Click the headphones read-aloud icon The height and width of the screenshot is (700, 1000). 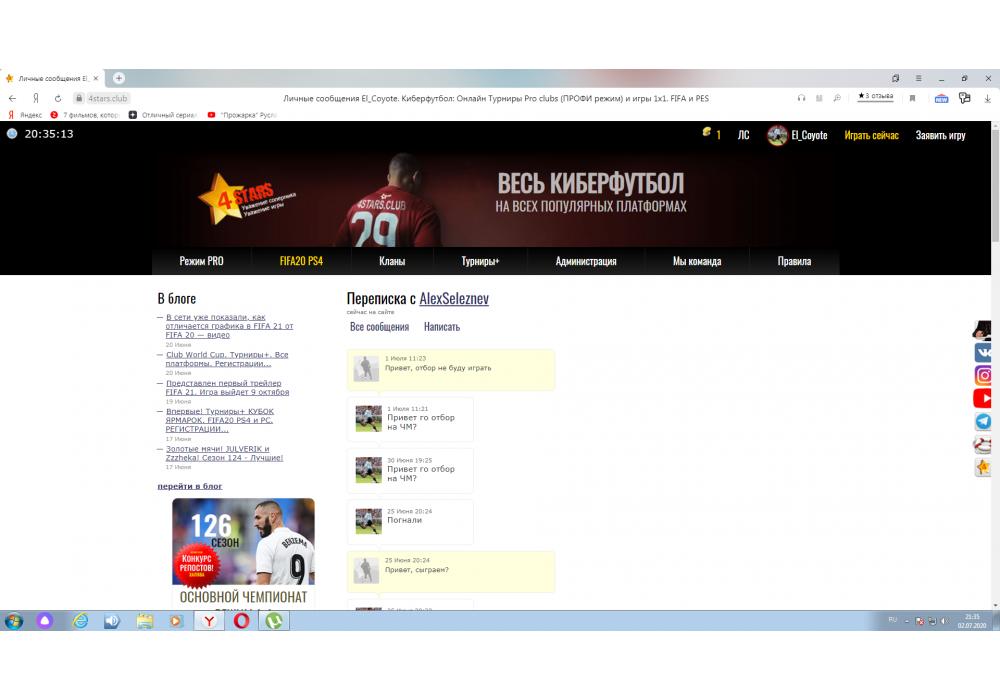tap(801, 98)
